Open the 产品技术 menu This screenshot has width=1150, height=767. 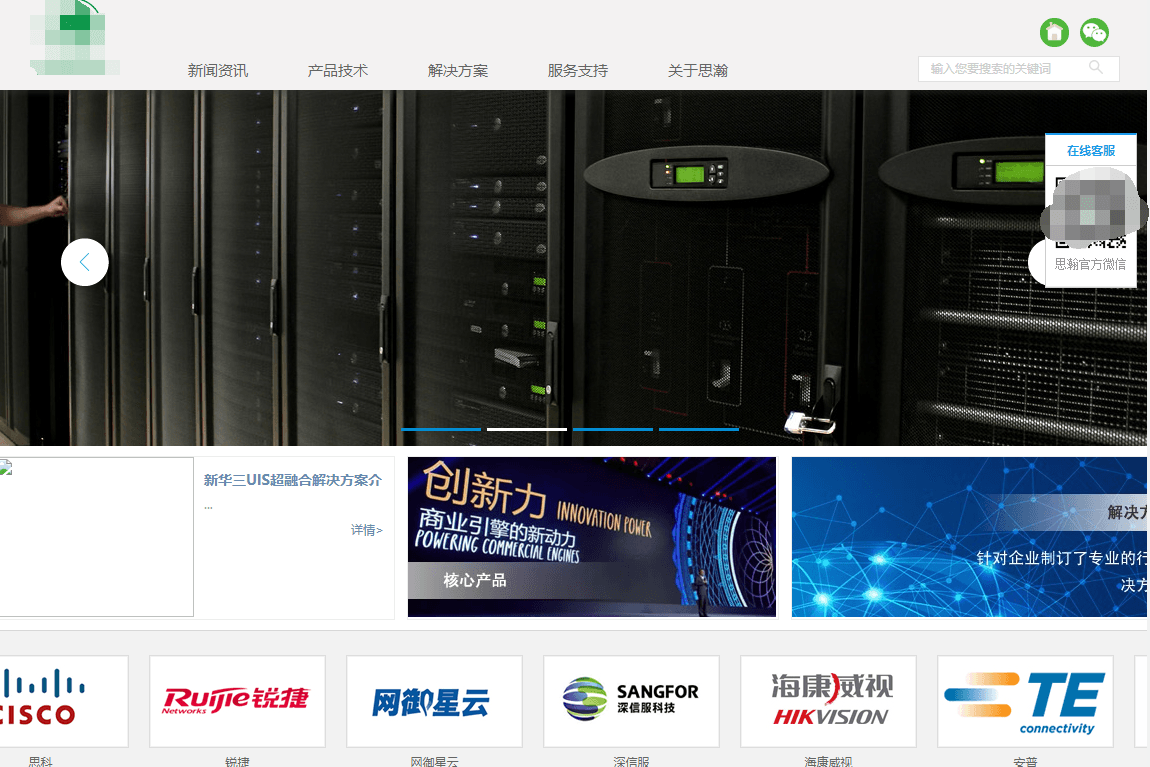338,71
